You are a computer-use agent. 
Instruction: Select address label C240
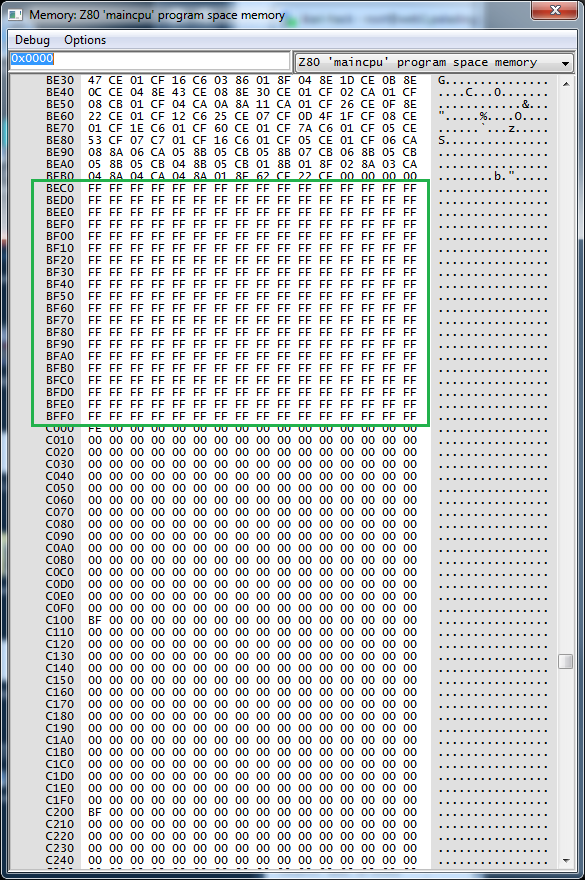click(60, 860)
